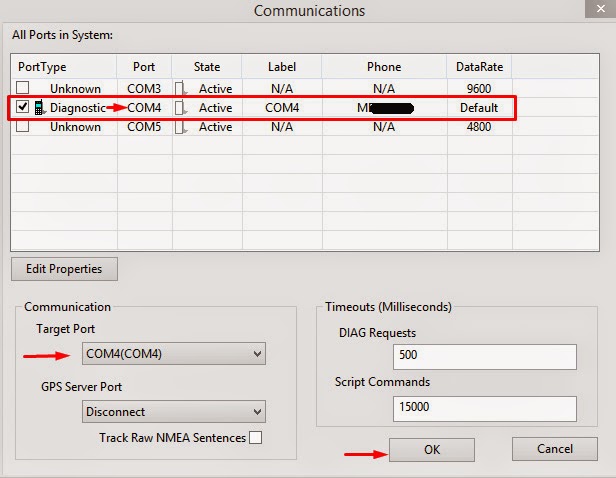Click the Default data rate cell
The height and width of the screenshot is (478, 616).
click(x=479, y=108)
